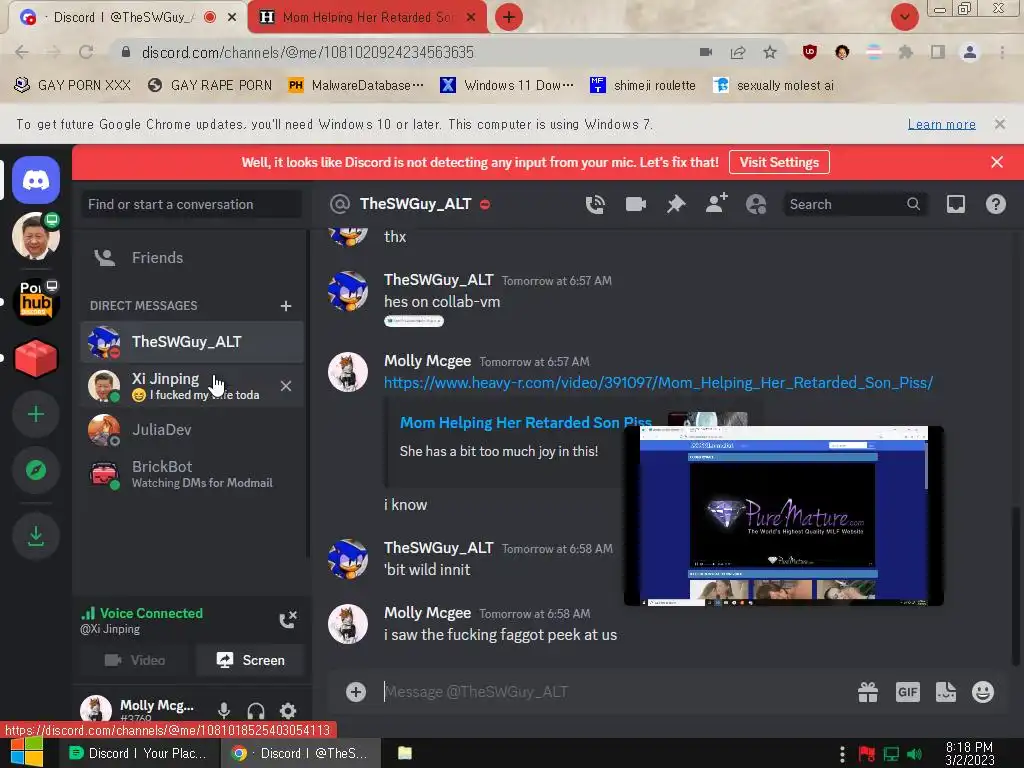The width and height of the screenshot is (1024, 768).
Task: Focus the Find or start a conversation box
Action: (191, 204)
